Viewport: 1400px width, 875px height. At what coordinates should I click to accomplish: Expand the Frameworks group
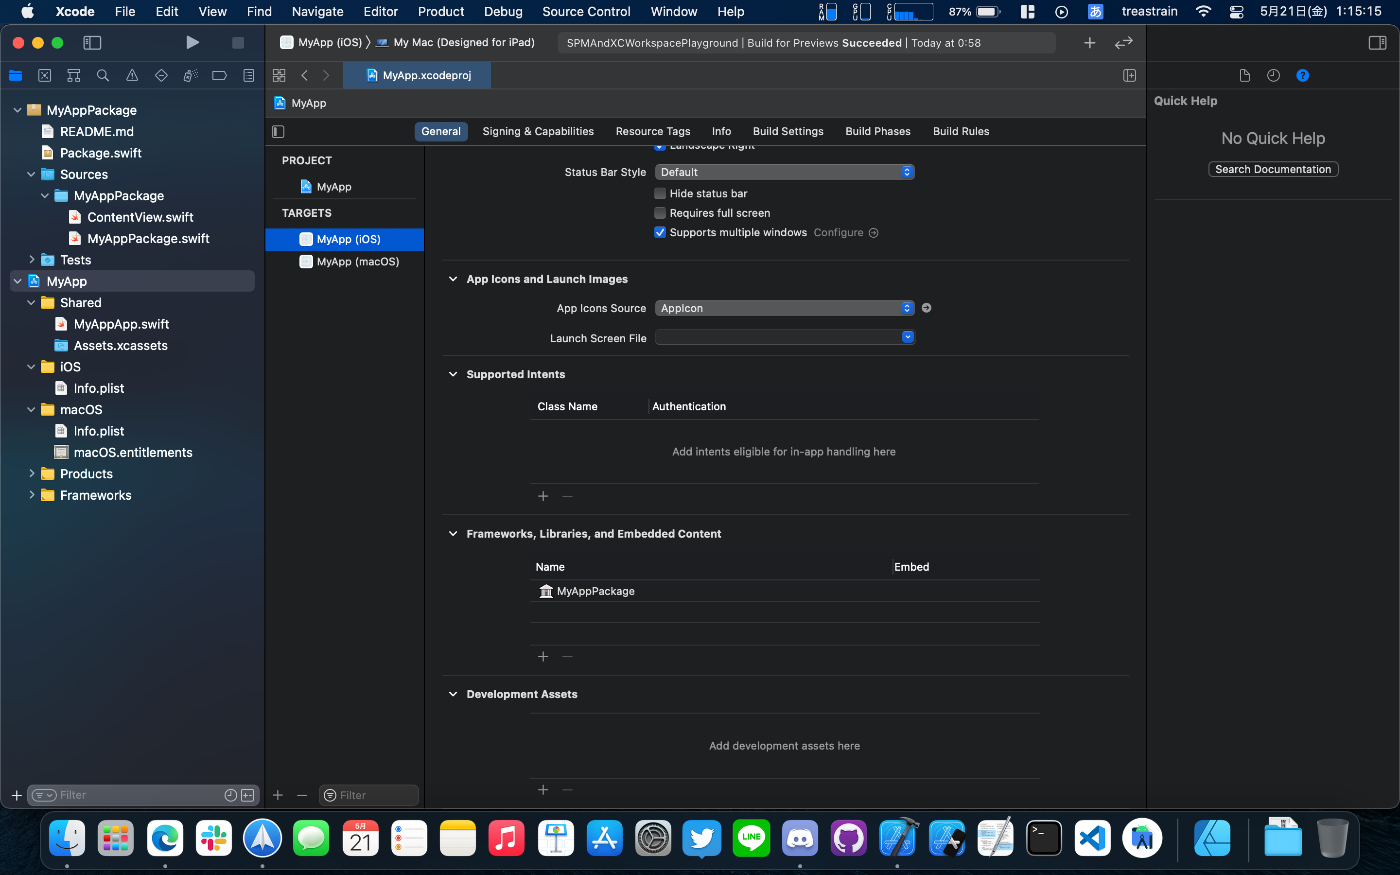(x=31, y=496)
